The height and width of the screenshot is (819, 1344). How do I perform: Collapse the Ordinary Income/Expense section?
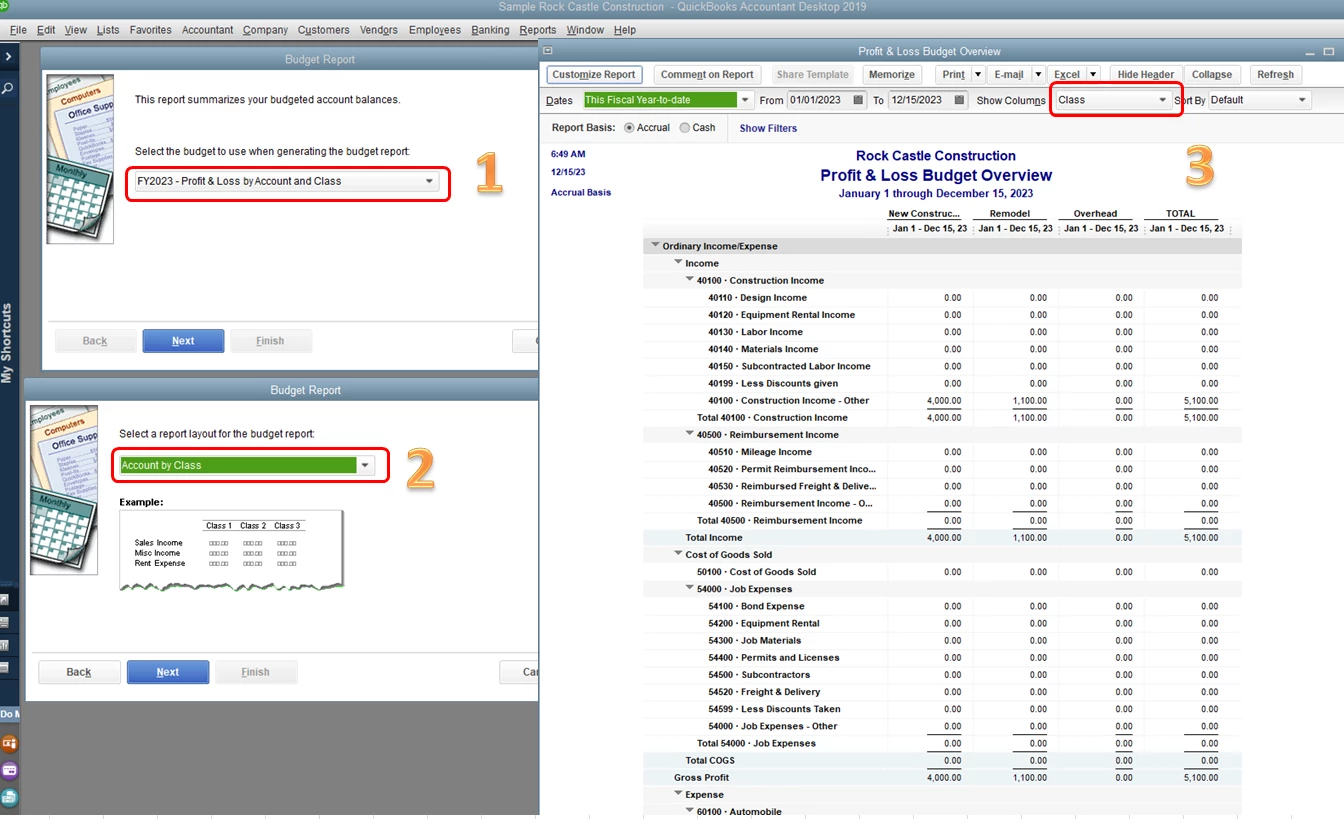click(655, 245)
